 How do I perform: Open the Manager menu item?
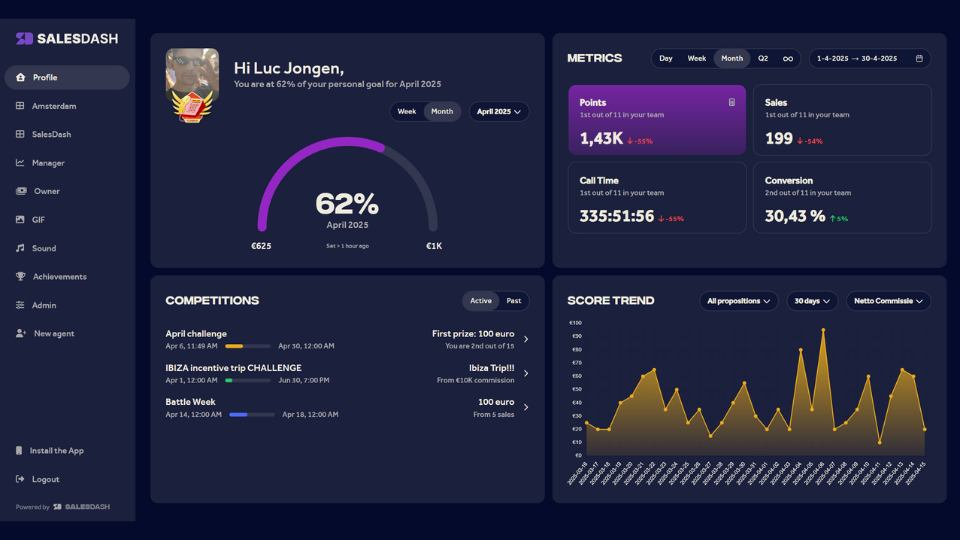point(67,163)
